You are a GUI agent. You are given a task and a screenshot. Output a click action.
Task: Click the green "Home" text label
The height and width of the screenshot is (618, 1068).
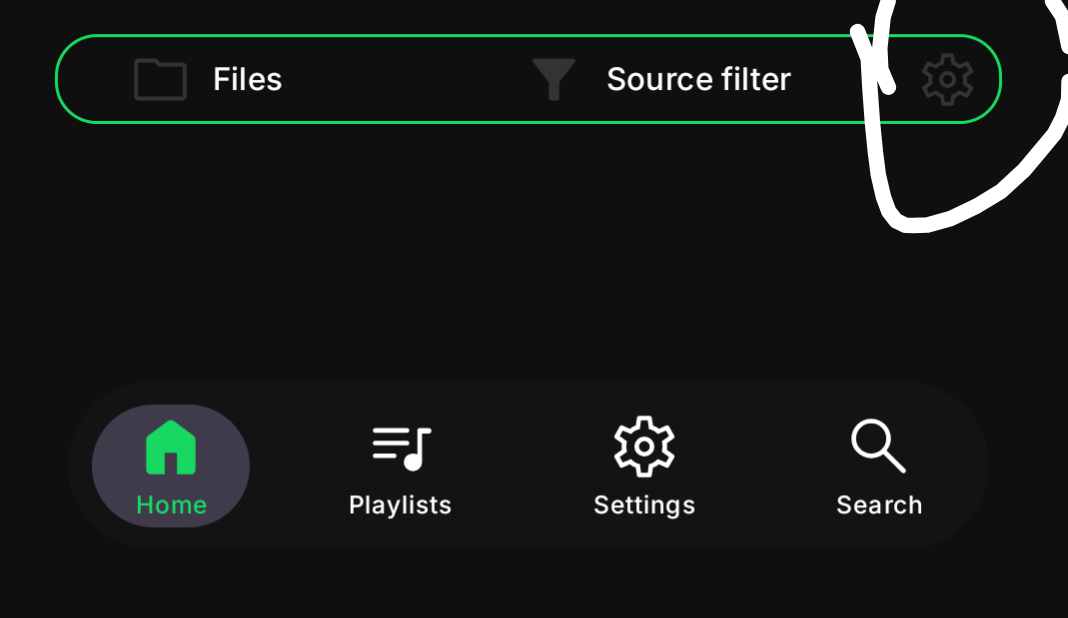[171, 505]
